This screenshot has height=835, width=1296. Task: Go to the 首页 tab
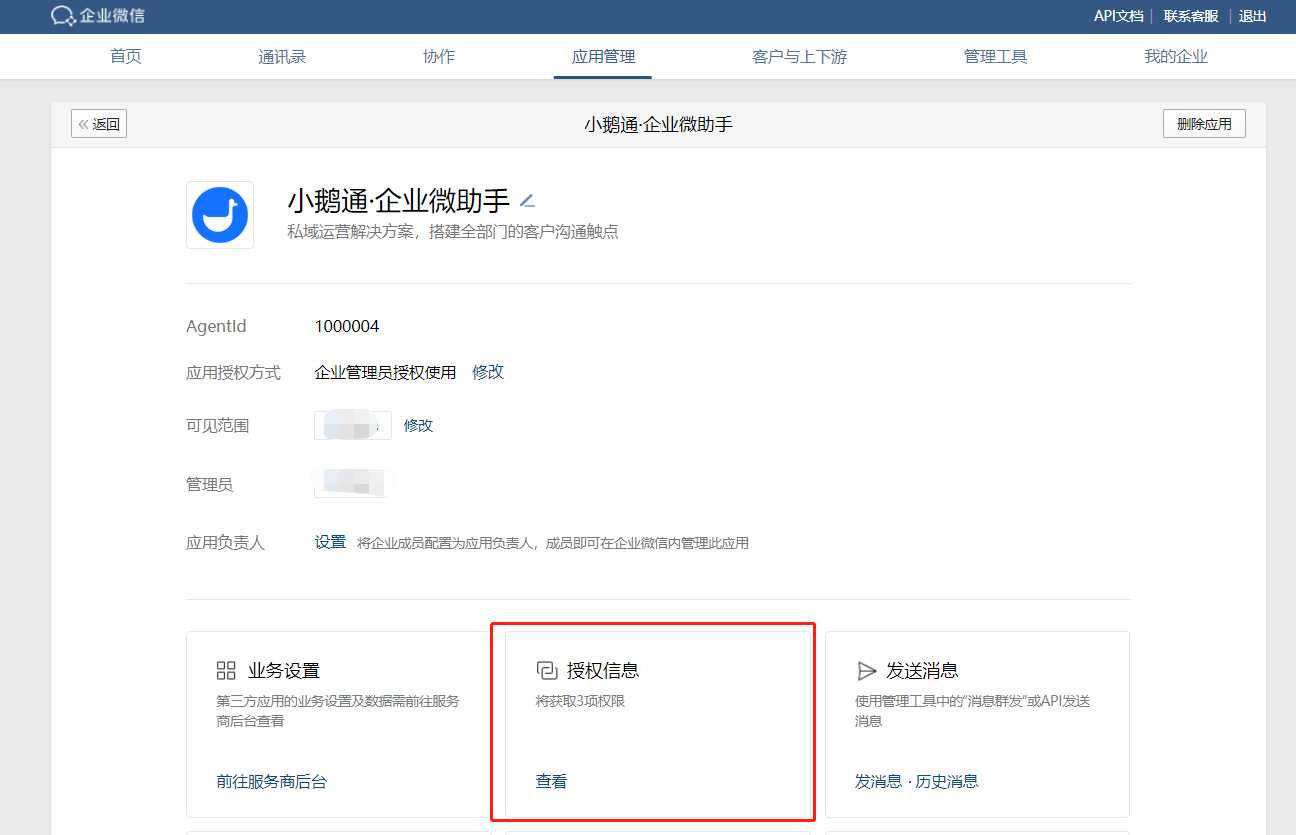pos(126,57)
